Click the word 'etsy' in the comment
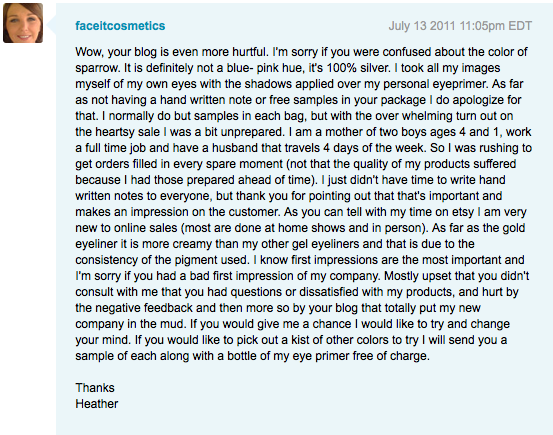 tap(462, 212)
